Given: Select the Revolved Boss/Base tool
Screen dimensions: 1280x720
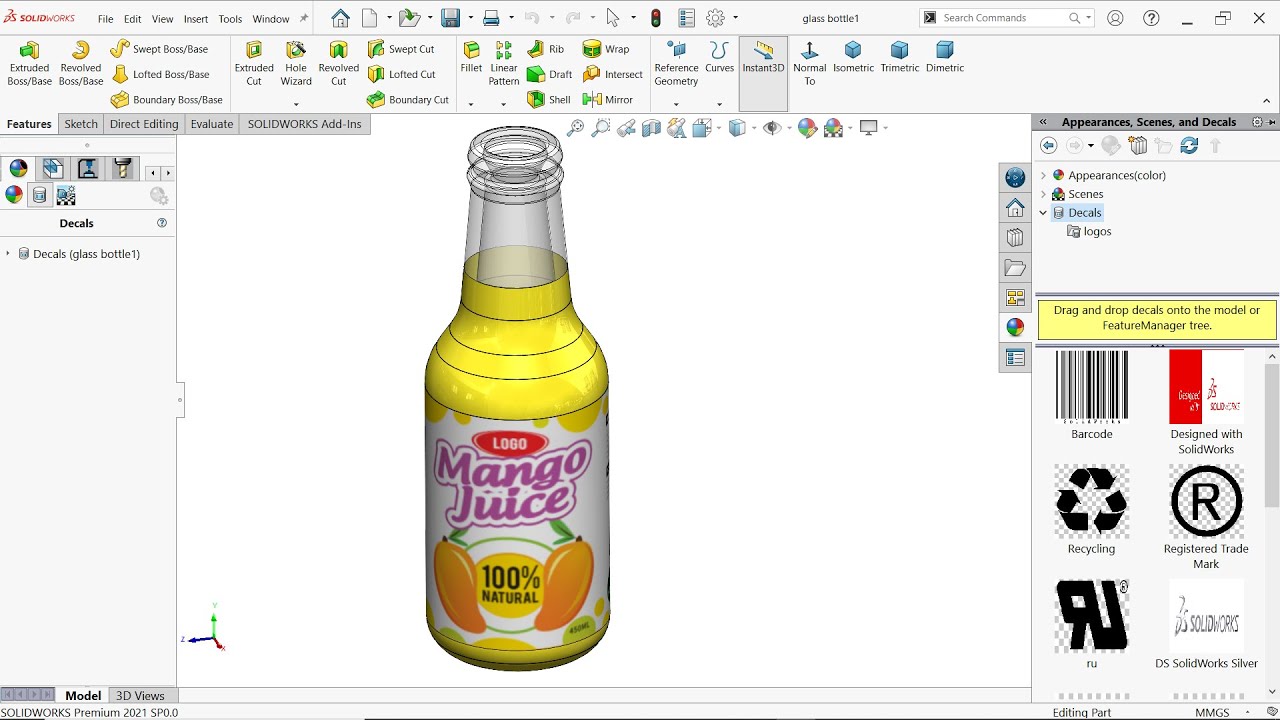Looking at the screenshot, I should 81,64.
